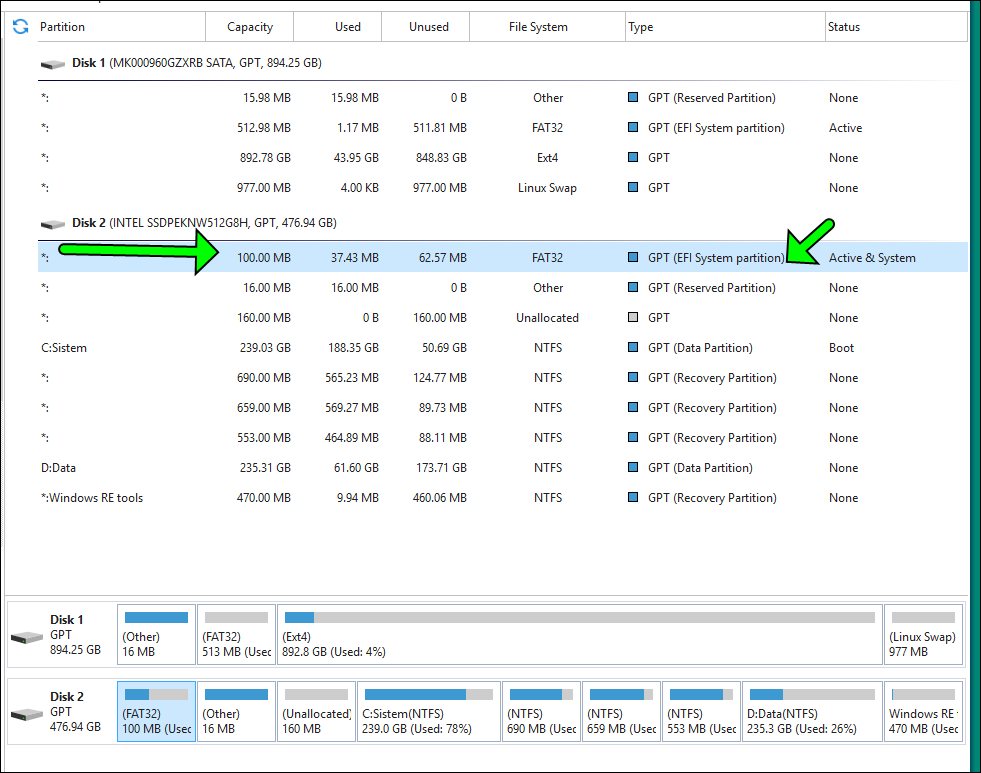Click the Ext4 892.8 GB block in disk map
This screenshot has width=981, height=773.
580,635
